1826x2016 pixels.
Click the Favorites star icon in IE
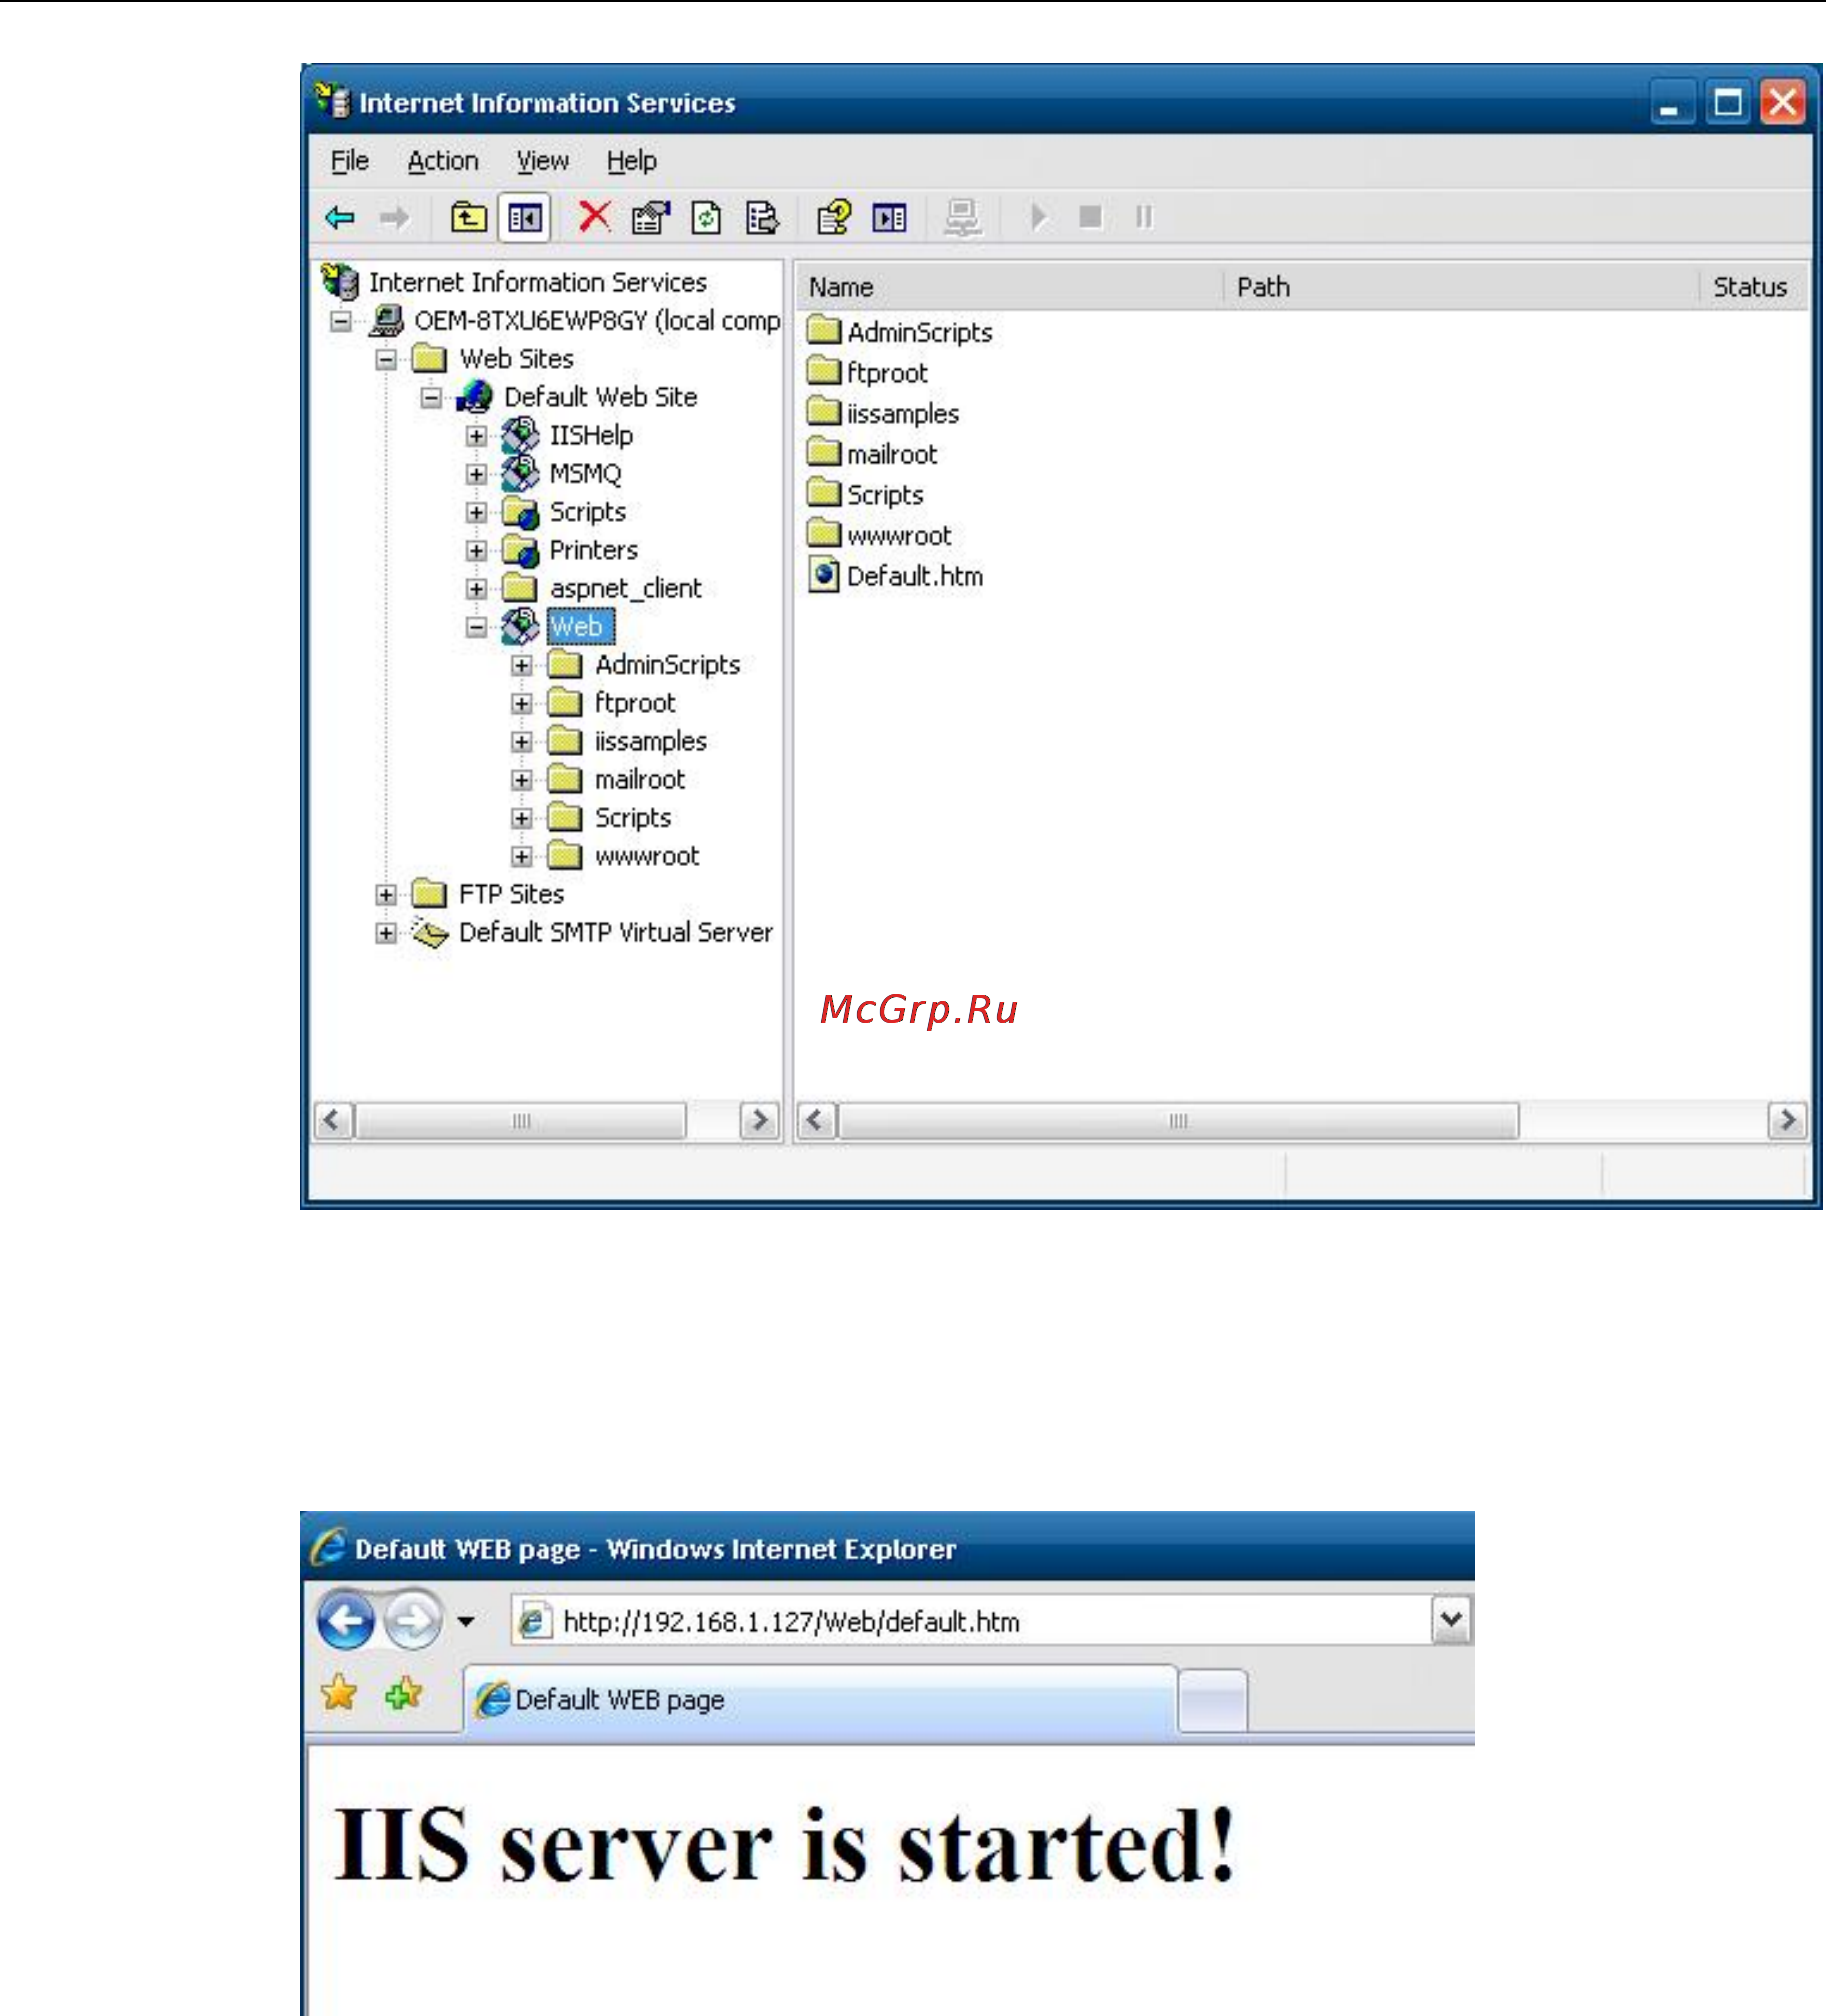[339, 1694]
